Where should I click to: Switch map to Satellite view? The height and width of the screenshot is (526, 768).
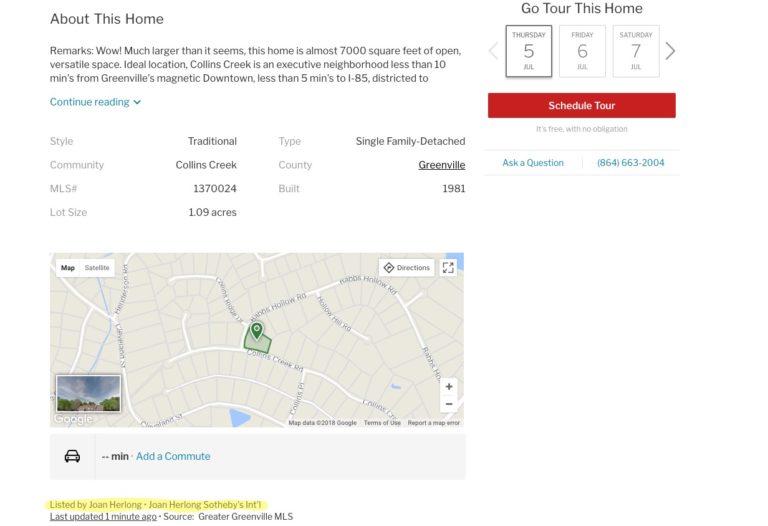[x=97, y=268]
